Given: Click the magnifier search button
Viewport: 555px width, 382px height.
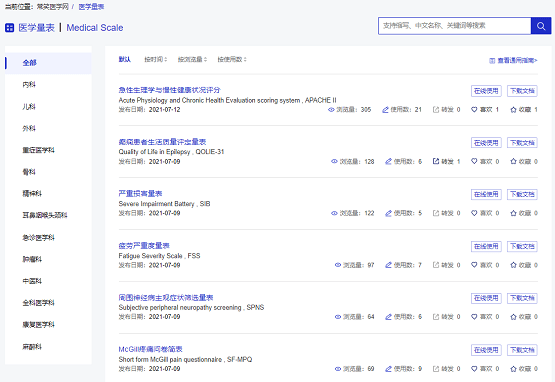Looking at the screenshot, I should click(x=541, y=26).
